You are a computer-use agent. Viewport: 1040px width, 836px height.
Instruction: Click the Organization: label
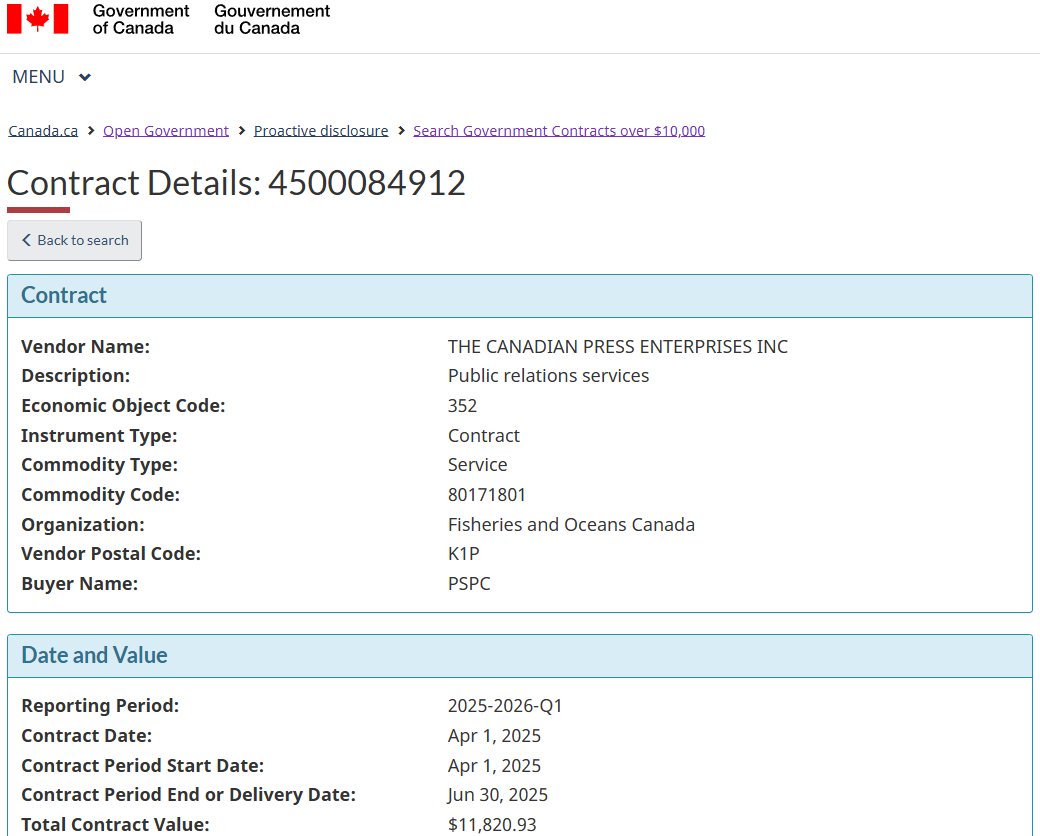(x=83, y=524)
